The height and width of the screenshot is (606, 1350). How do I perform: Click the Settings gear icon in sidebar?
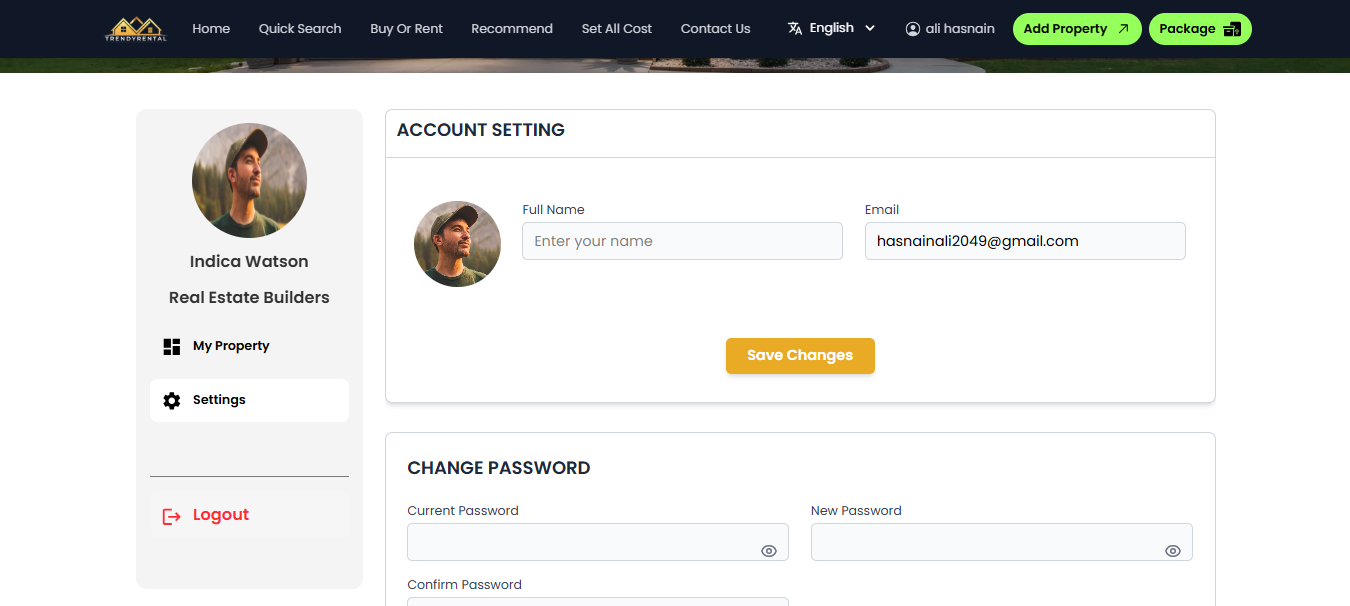[172, 400]
